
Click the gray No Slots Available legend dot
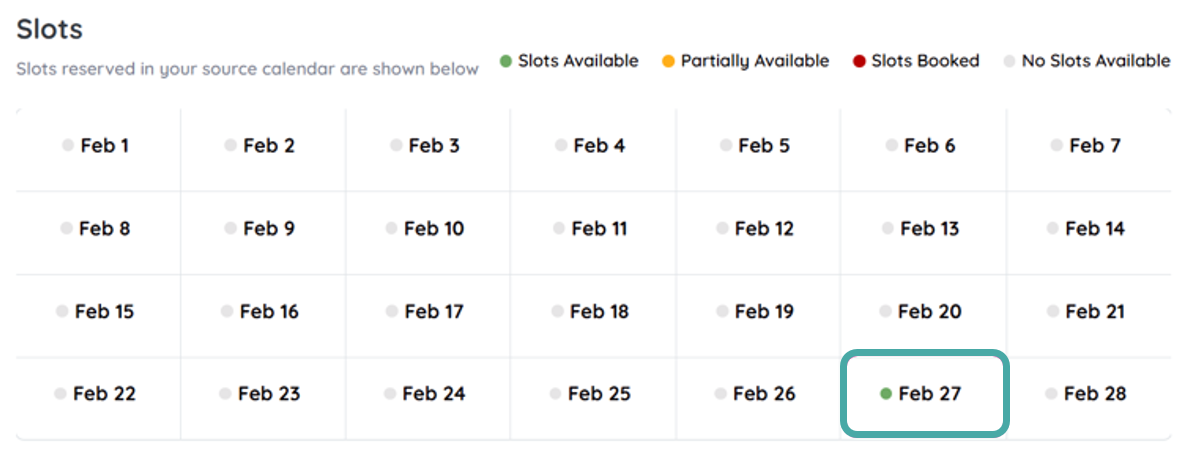1009,62
